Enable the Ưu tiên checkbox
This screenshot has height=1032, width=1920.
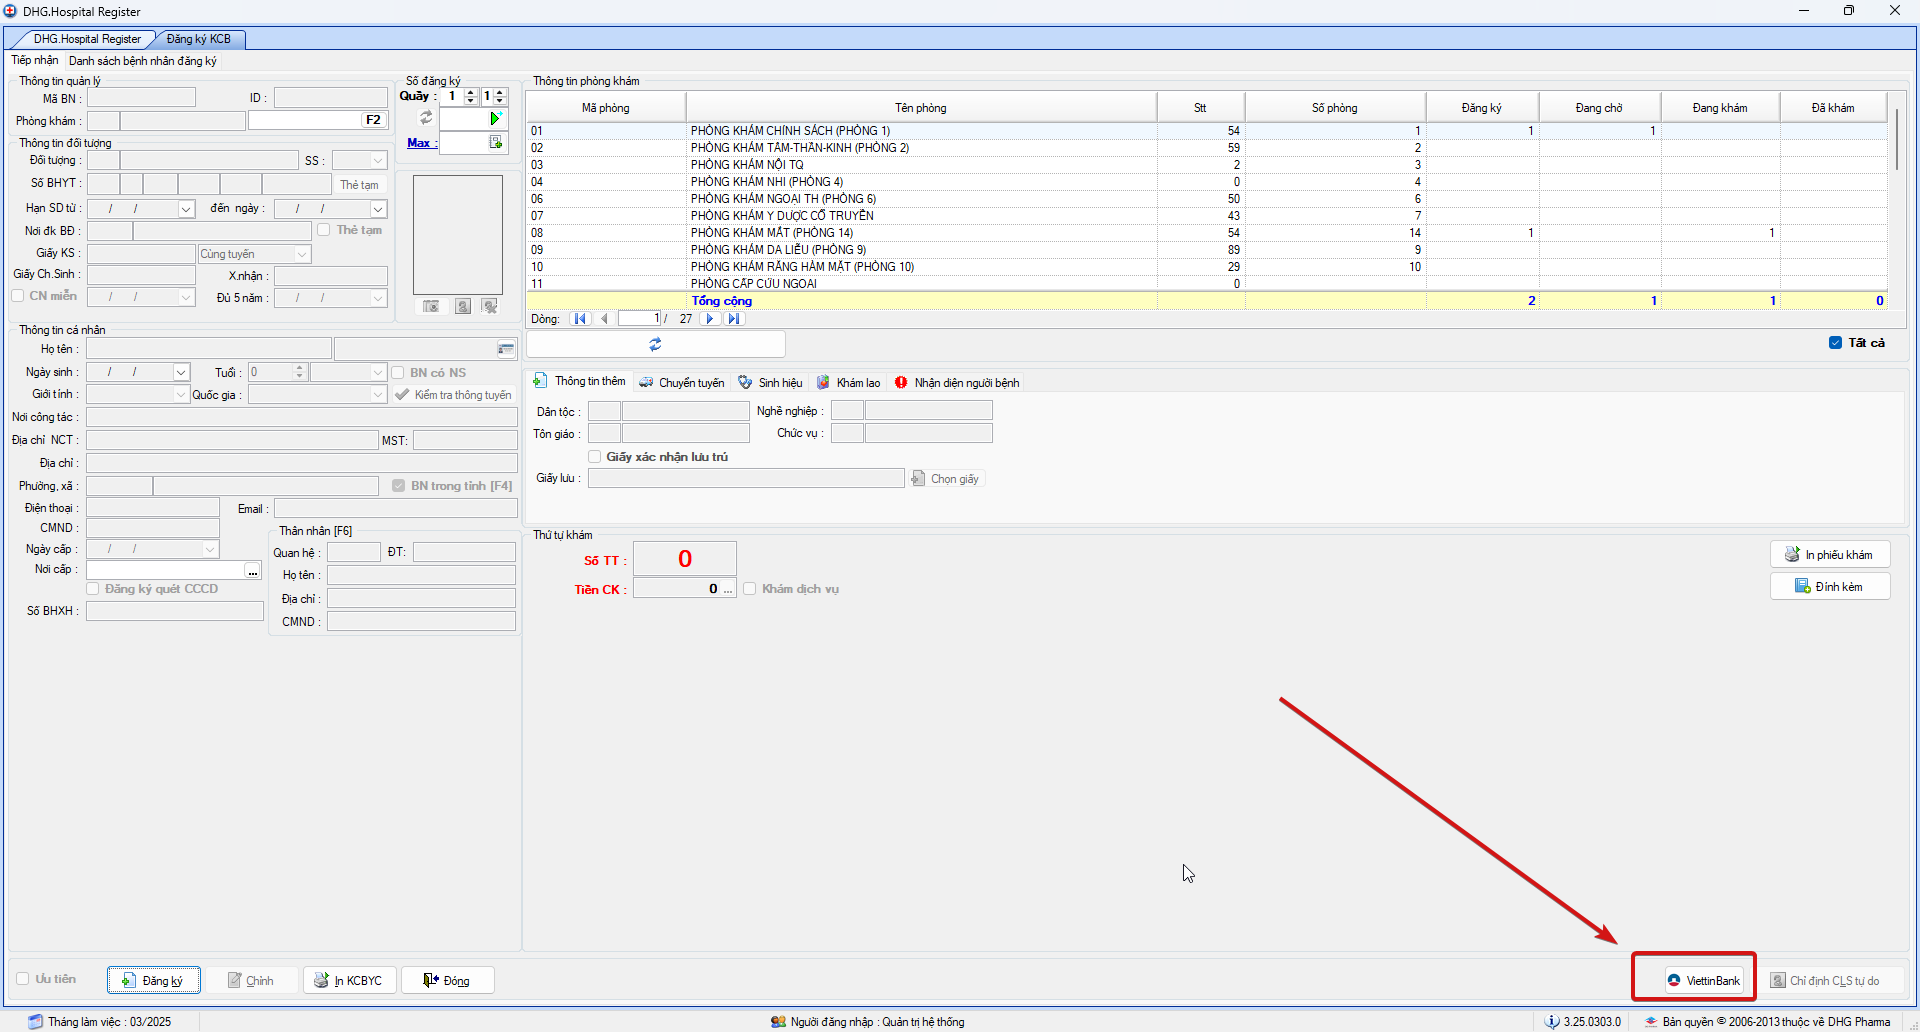coord(23,979)
